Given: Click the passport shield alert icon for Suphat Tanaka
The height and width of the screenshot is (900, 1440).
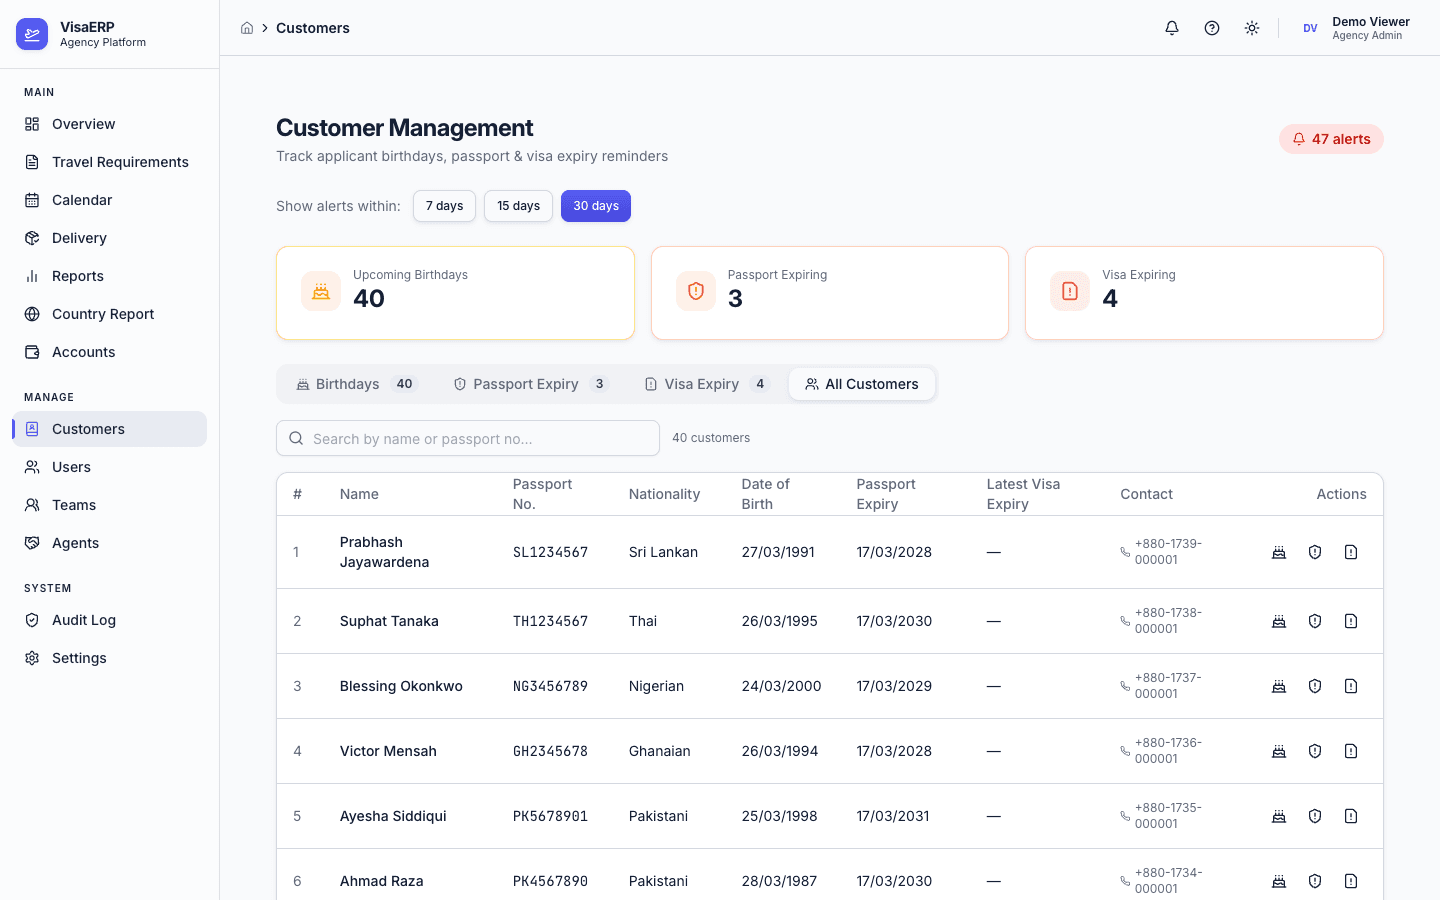Looking at the screenshot, I should pyautogui.click(x=1315, y=620).
